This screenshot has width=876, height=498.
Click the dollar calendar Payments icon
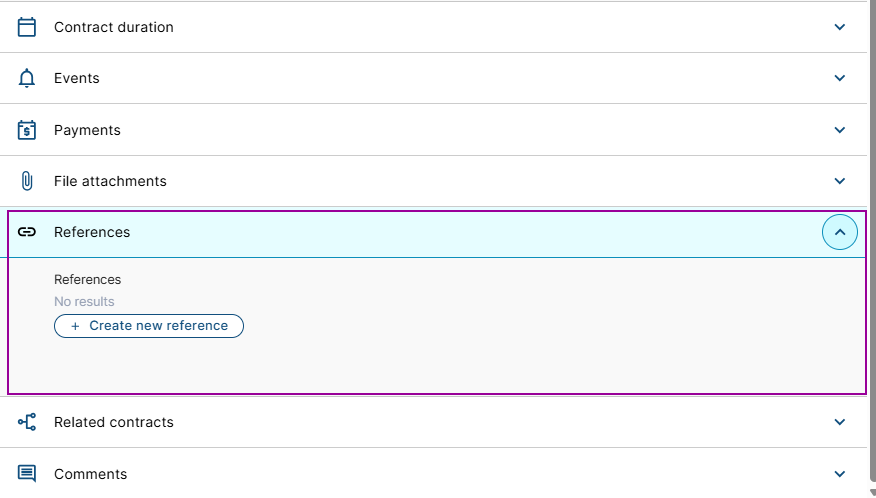[x=27, y=130]
